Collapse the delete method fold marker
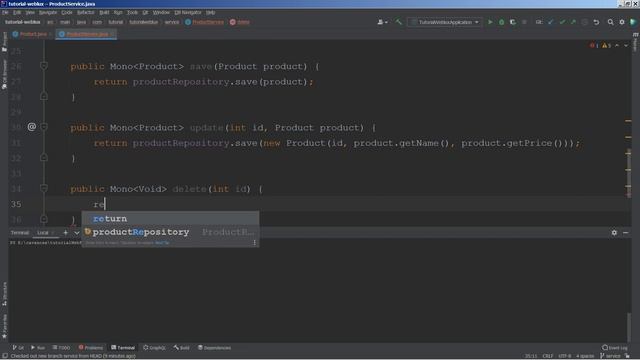 (x=44, y=188)
